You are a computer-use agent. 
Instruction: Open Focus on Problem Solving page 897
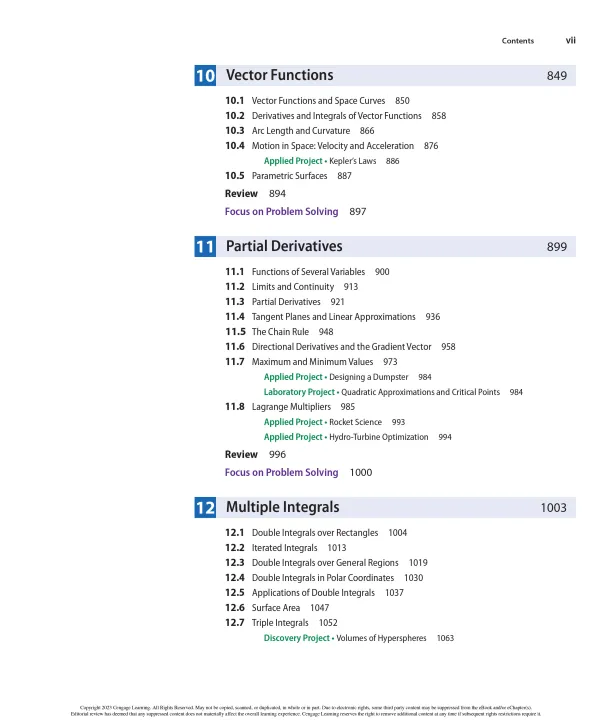282,211
